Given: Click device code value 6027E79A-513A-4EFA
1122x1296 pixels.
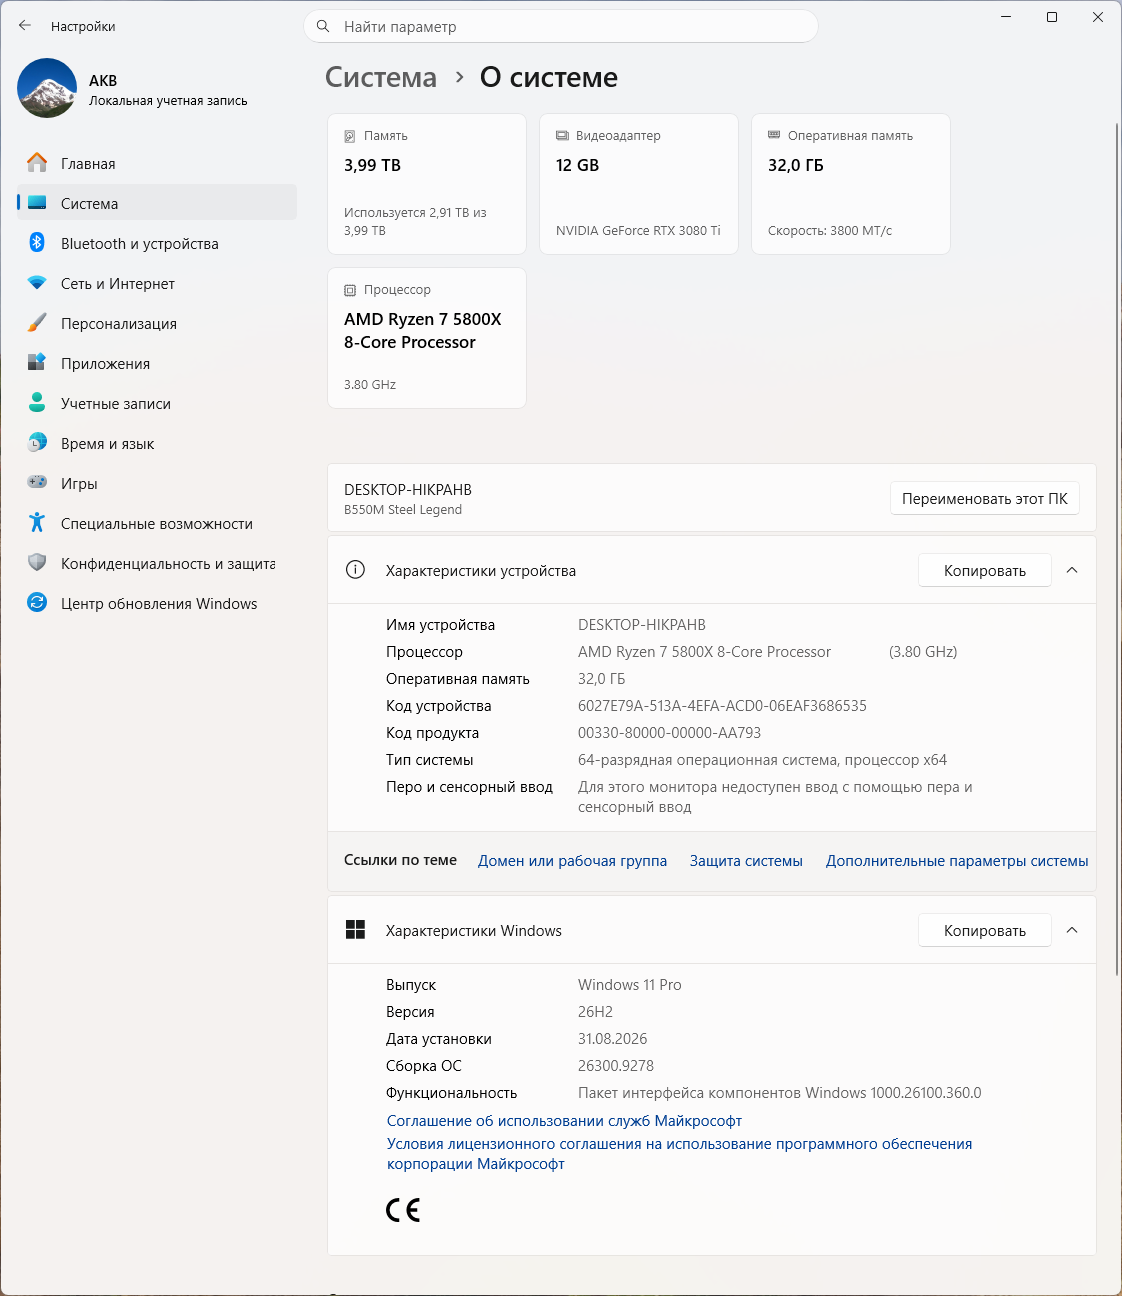Looking at the screenshot, I should pyautogui.click(x=722, y=705).
